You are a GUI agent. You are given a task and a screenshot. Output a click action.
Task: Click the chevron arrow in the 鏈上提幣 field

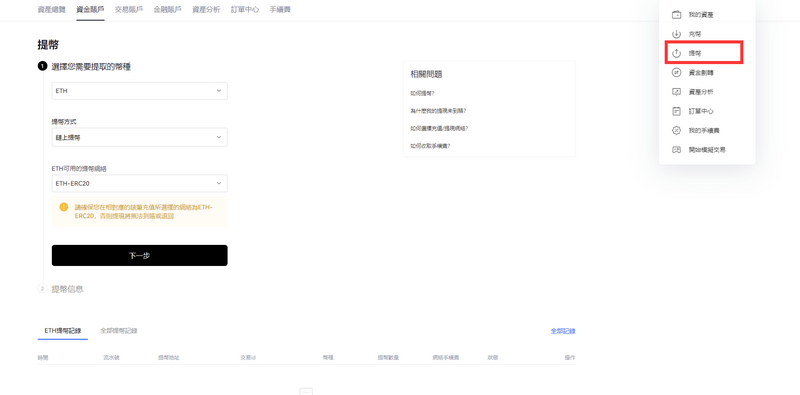pyautogui.click(x=219, y=137)
